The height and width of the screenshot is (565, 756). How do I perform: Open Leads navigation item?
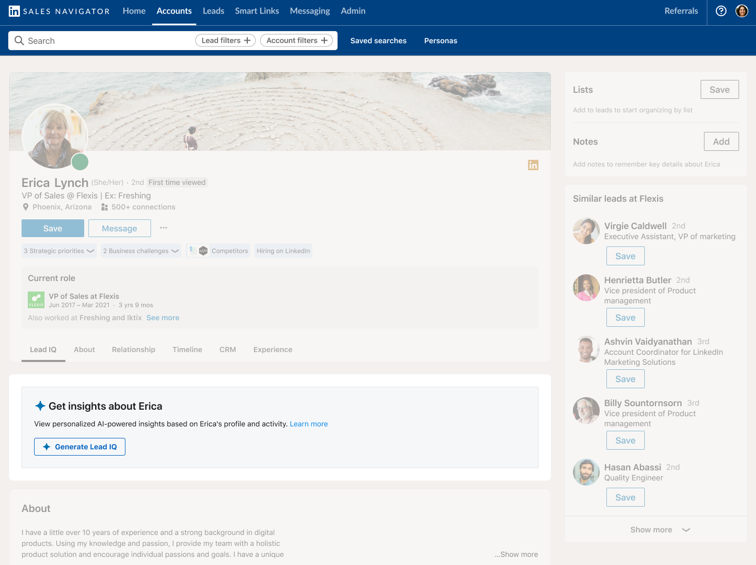click(x=213, y=11)
